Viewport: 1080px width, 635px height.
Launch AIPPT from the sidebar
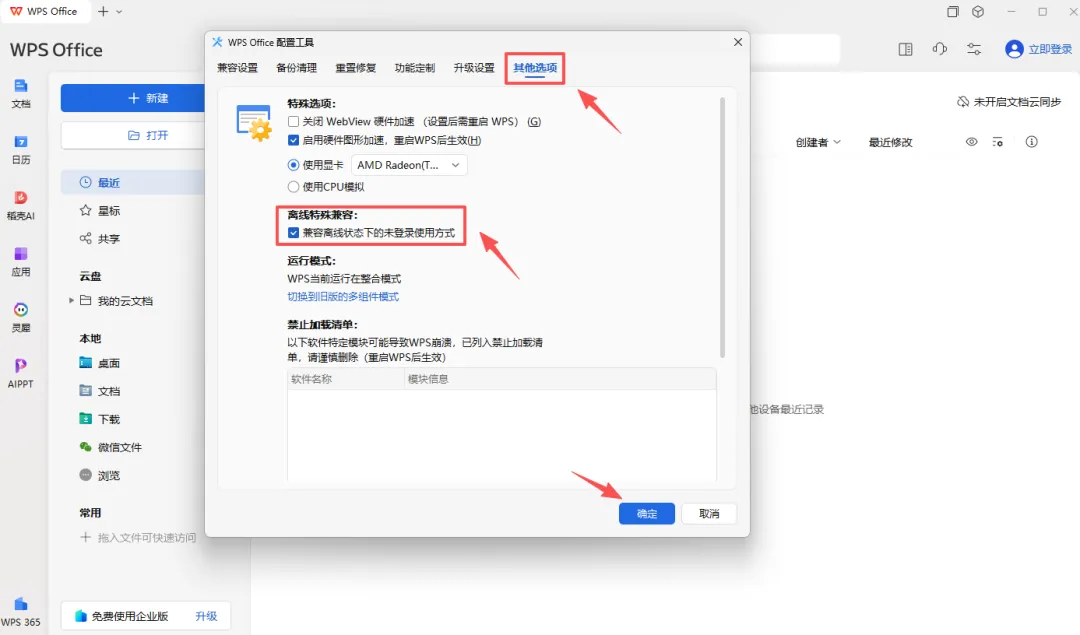click(21, 373)
